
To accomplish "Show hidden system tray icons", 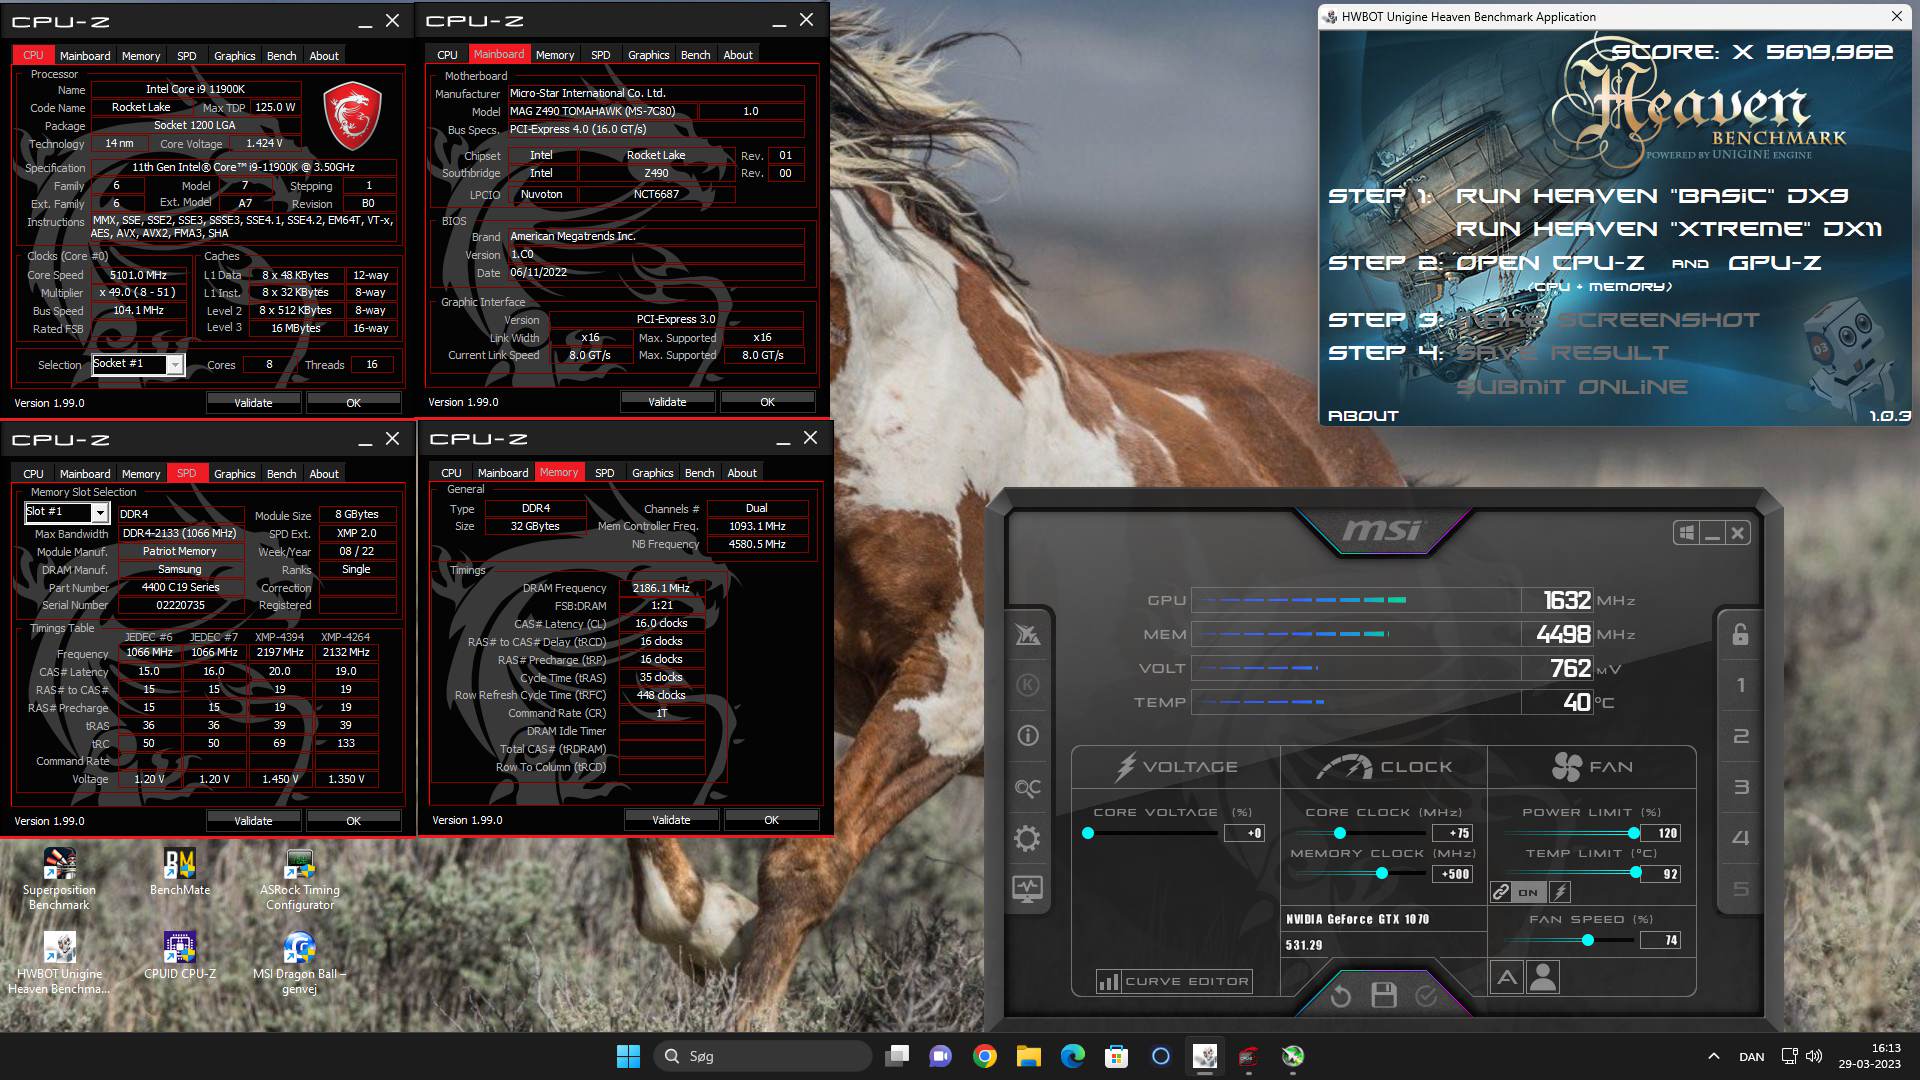I will pos(1713,1056).
